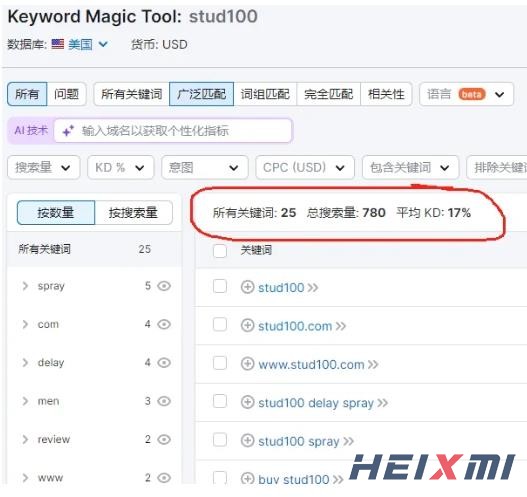Check the box for www.stud100.com row
The height and width of the screenshot is (497, 527).
[220, 363]
